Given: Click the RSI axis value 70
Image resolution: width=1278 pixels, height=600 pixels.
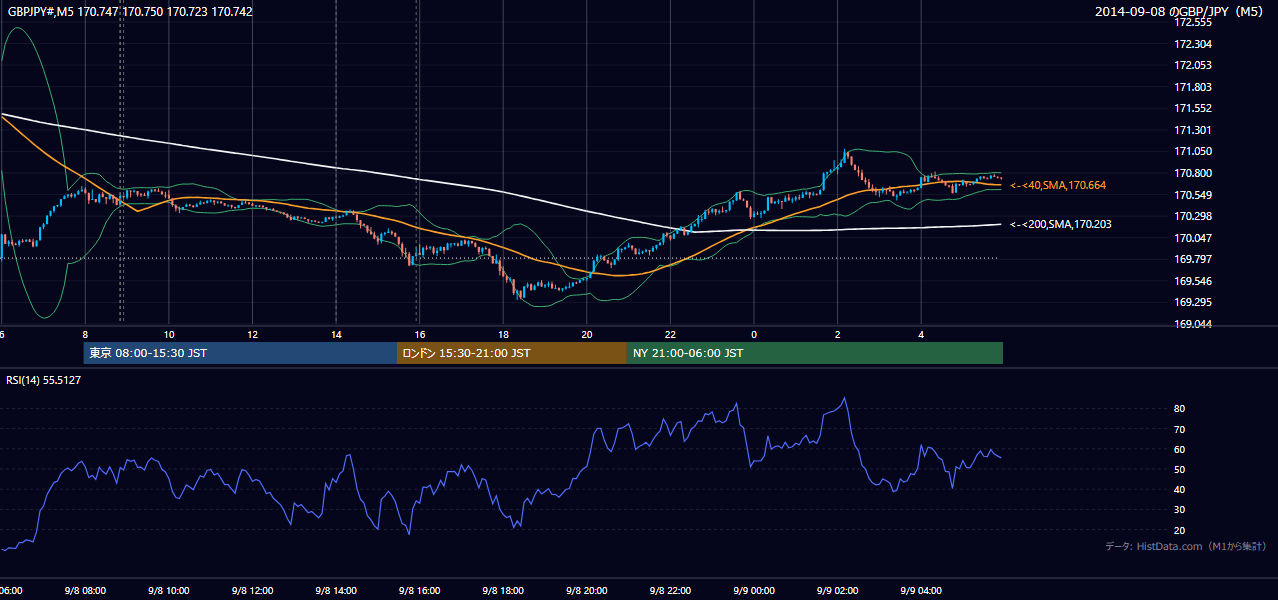Looking at the screenshot, I should [1179, 429].
